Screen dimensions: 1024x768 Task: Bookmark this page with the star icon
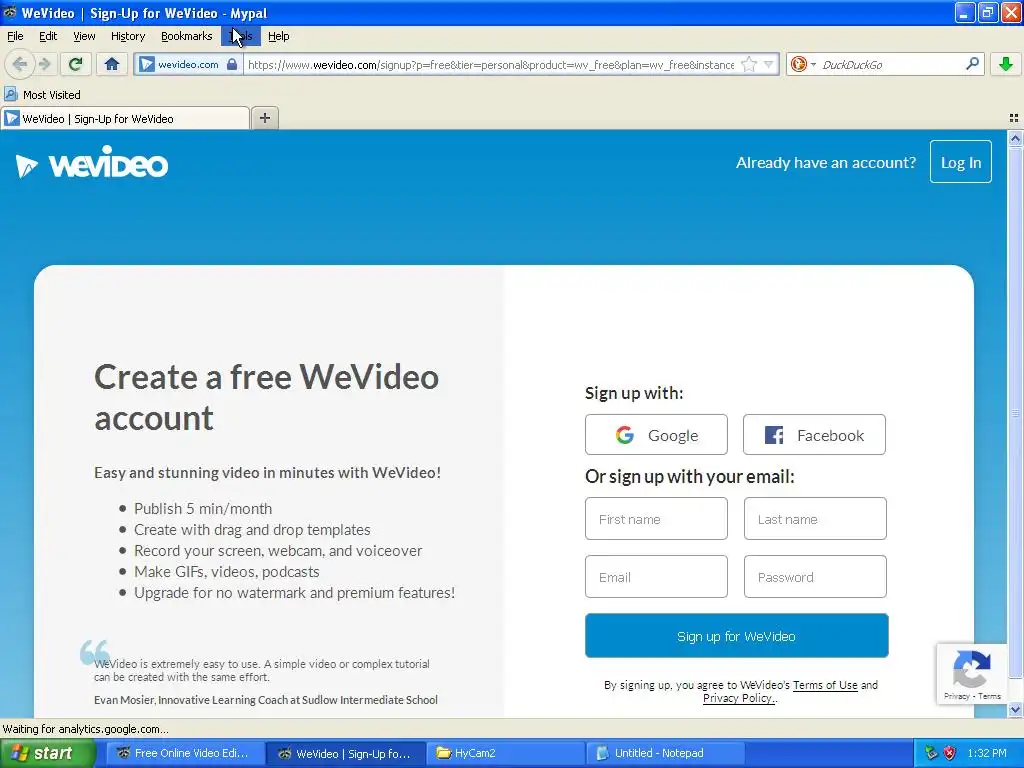749,65
